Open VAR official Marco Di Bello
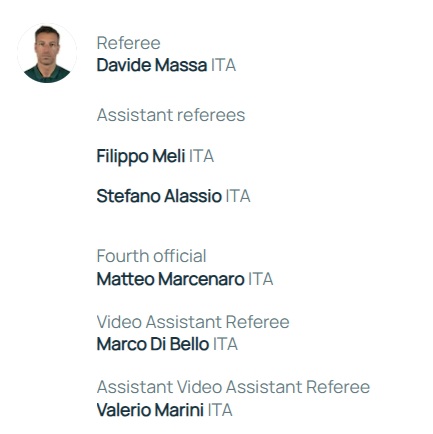433x434 pixels. pyautogui.click(x=153, y=344)
